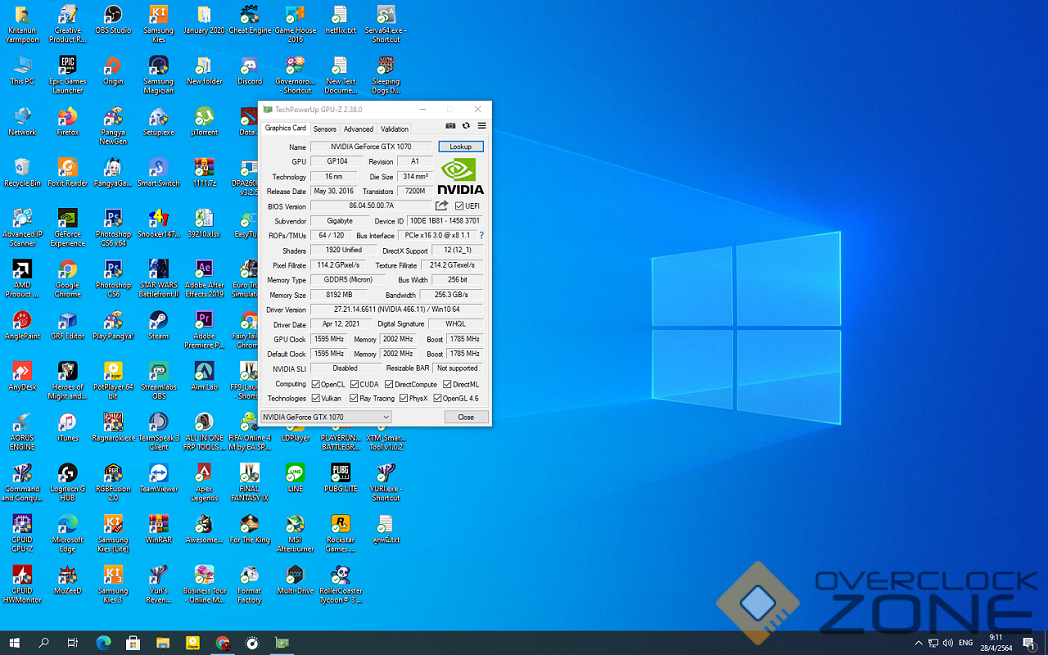Switch to the Sensors tab

coord(324,129)
